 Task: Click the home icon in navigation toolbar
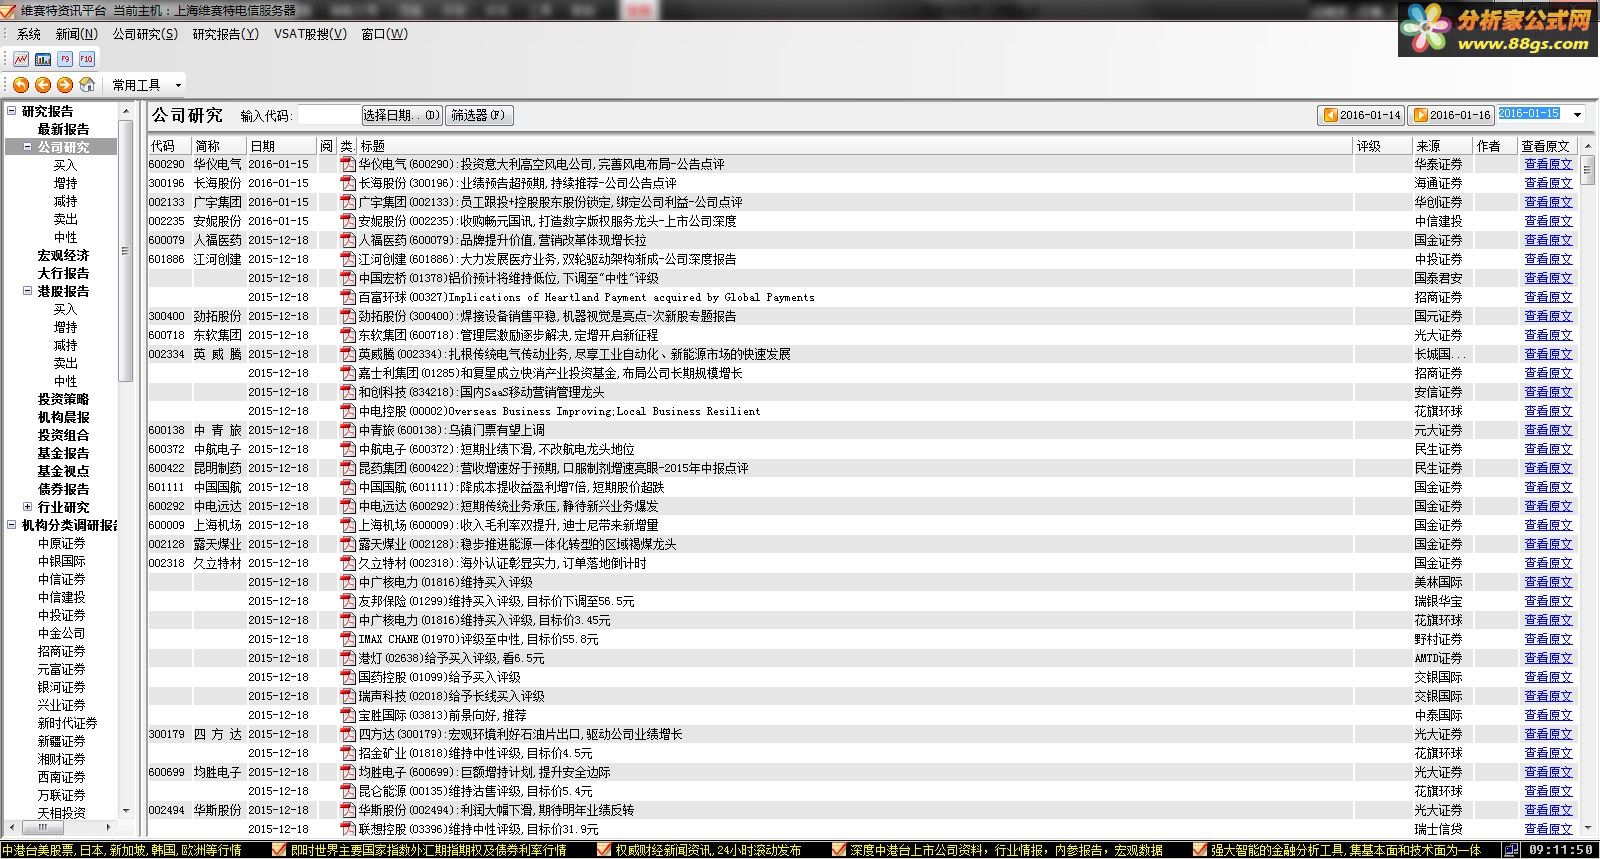click(87, 85)
